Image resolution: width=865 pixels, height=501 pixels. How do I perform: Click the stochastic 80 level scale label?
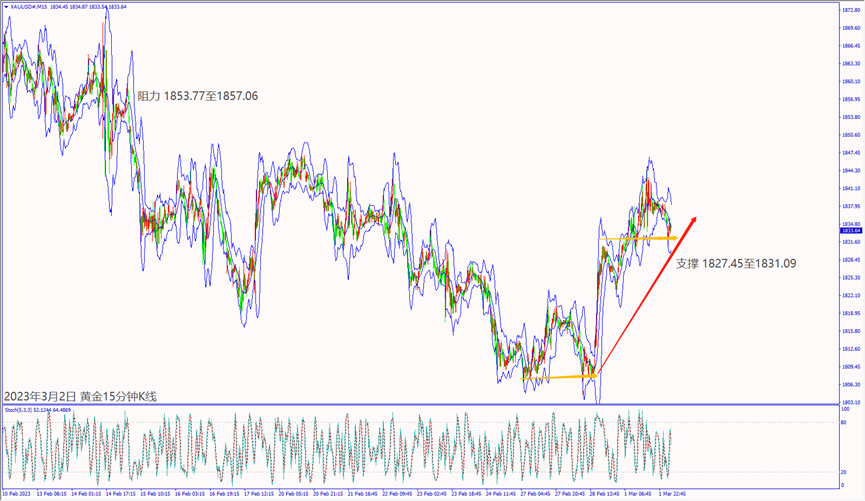(x=845, y=424)
